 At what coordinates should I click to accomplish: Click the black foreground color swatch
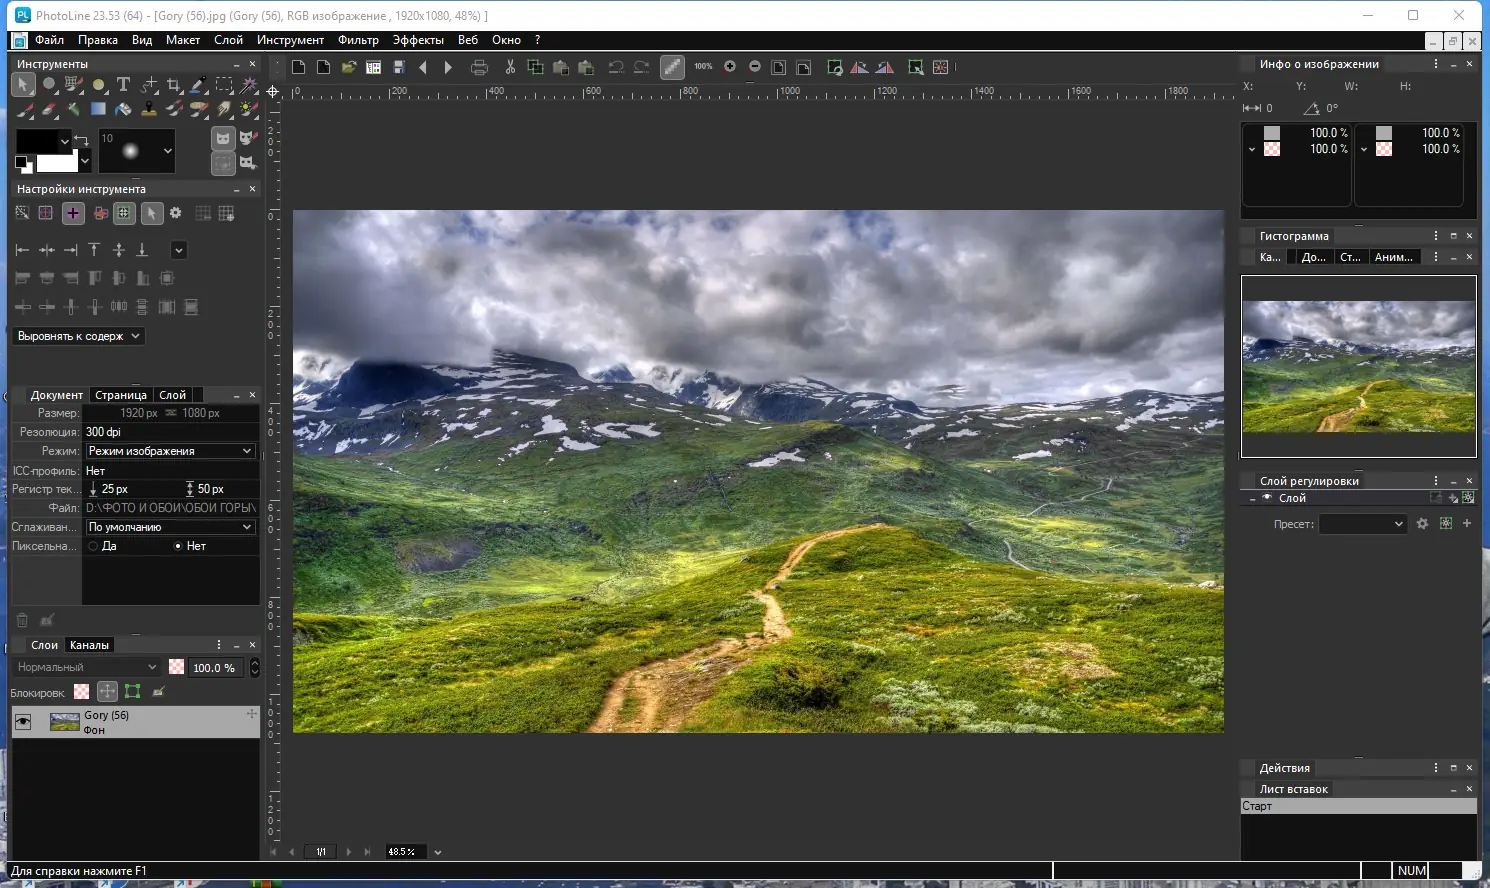pos(36,141)
